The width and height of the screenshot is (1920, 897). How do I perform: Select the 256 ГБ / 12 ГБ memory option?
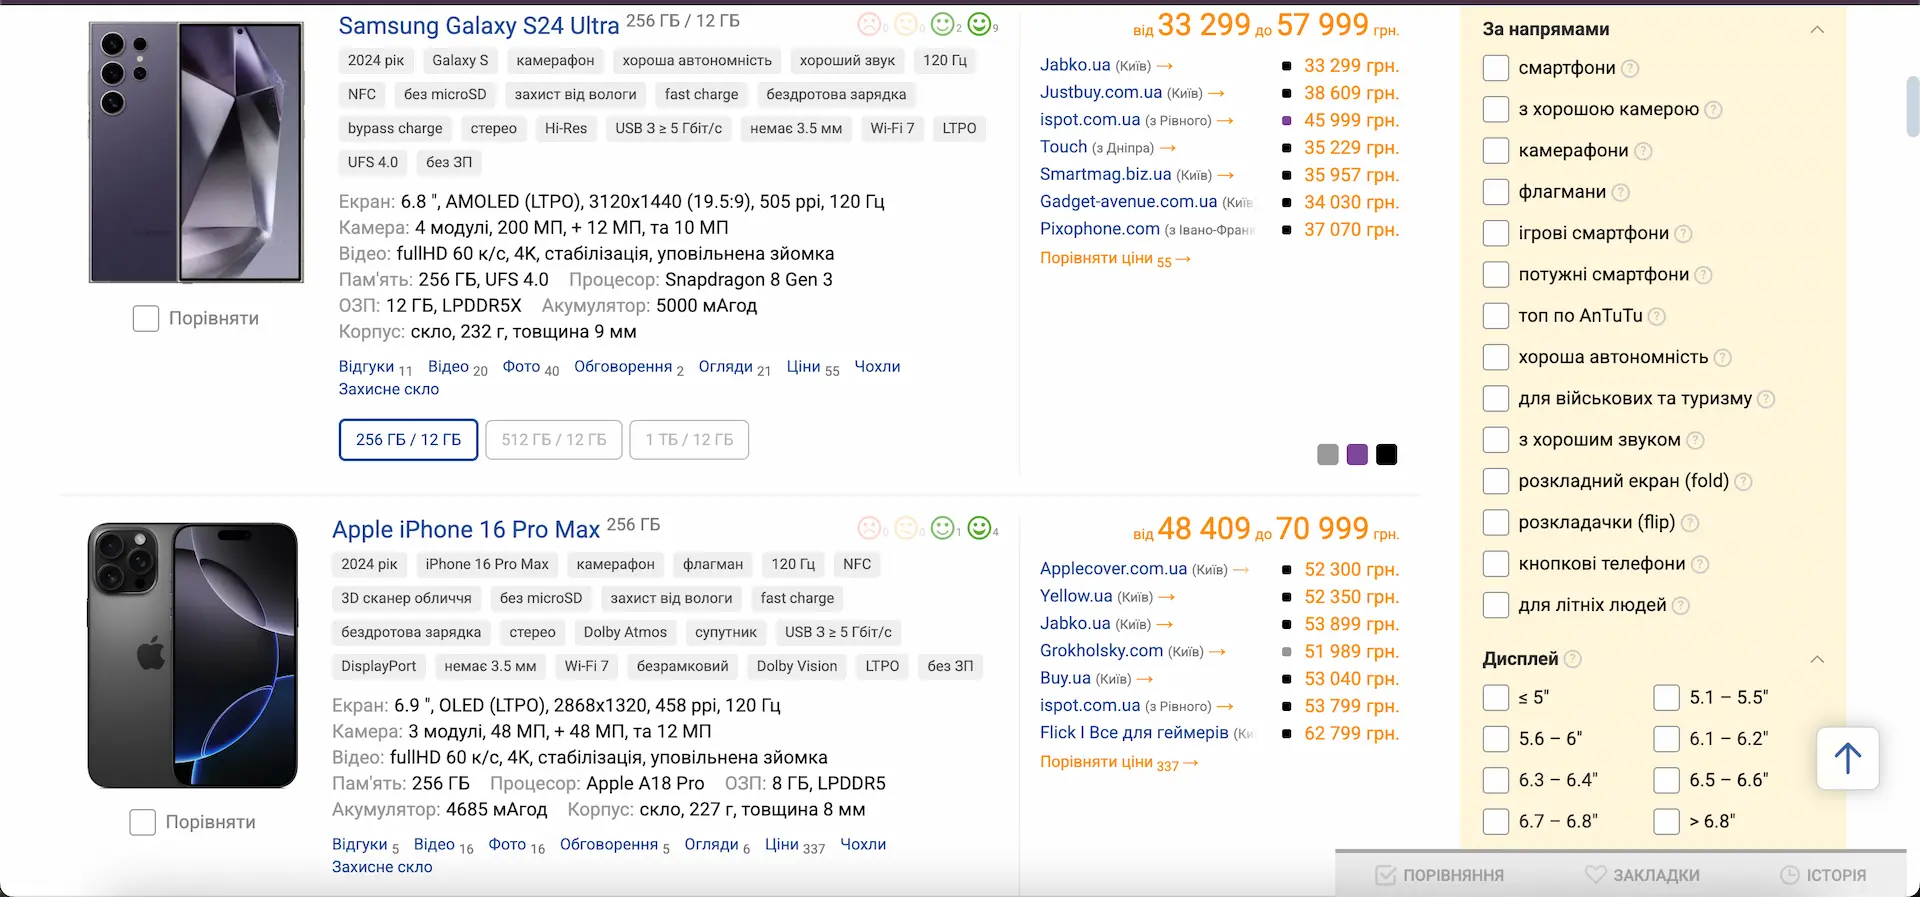click(x=408, y=440)
